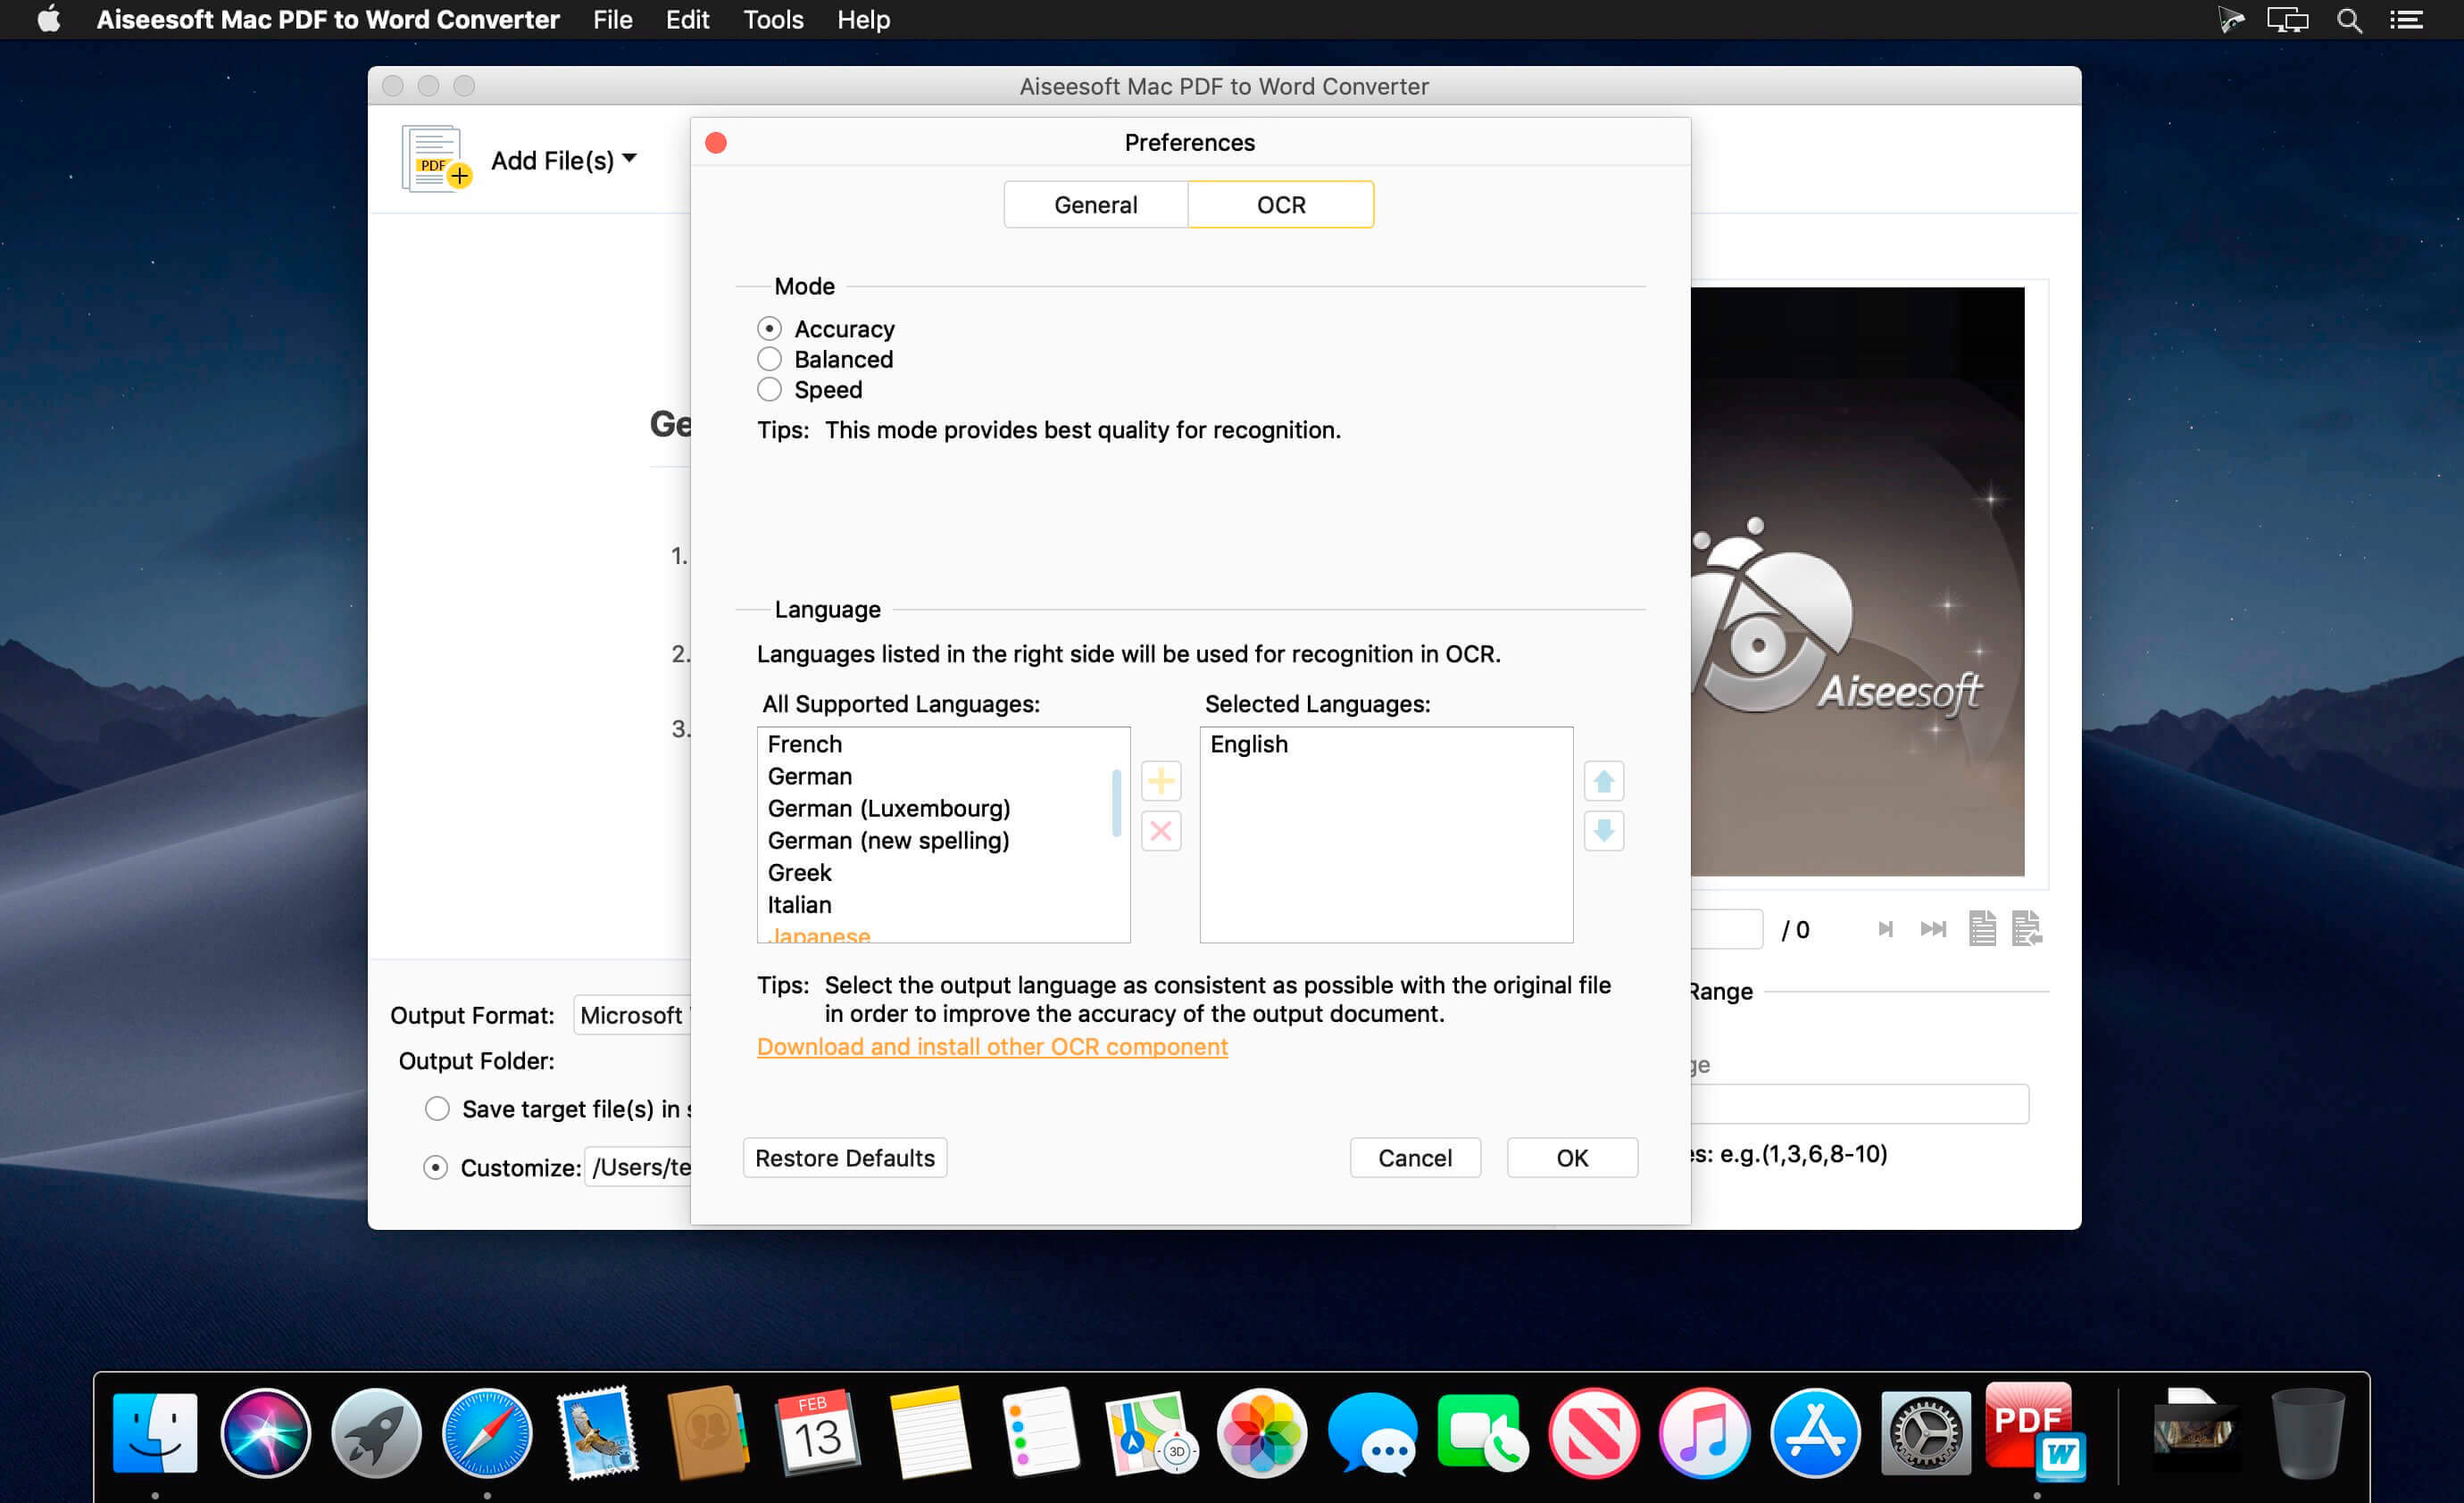Screen dimensions: 2464x1503
Task: Switch to the OCR preferences tab
Action: tap(1280, 204)
